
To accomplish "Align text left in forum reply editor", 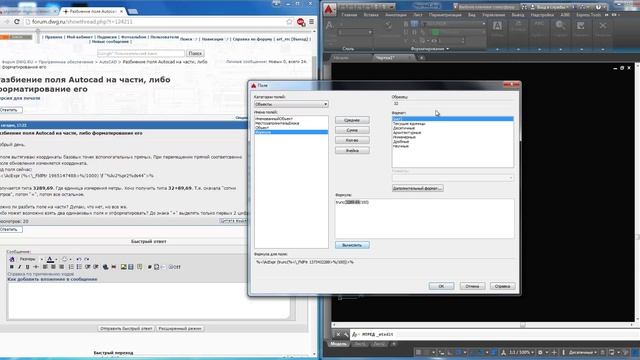I will 45,267.
